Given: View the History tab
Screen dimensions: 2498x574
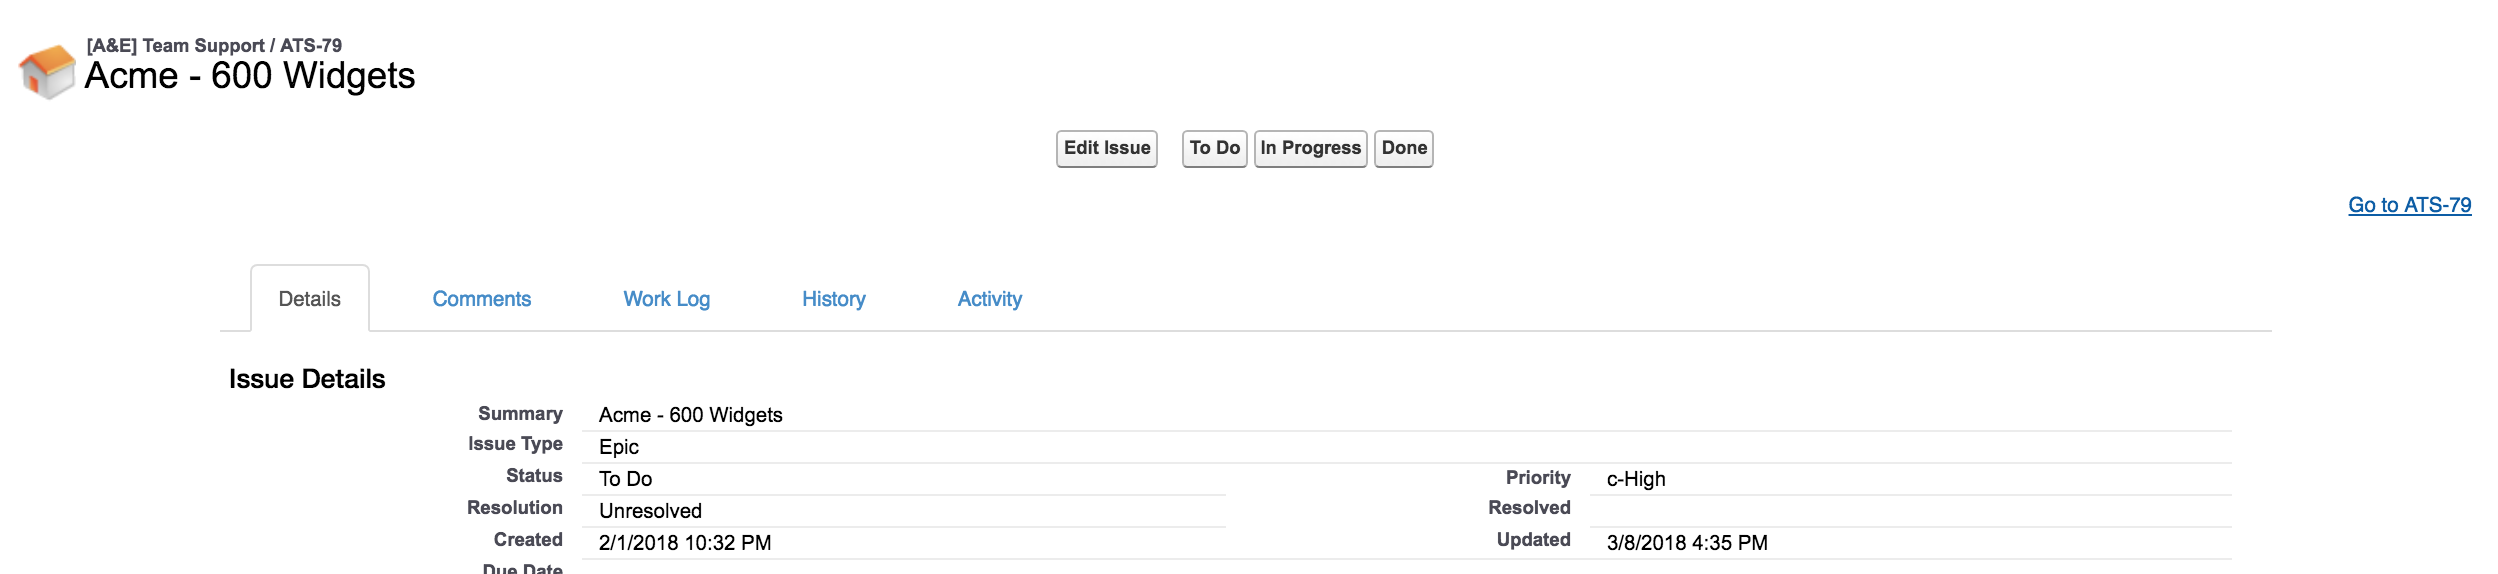Looking at the screenshot, I should (x=833, y=299).
